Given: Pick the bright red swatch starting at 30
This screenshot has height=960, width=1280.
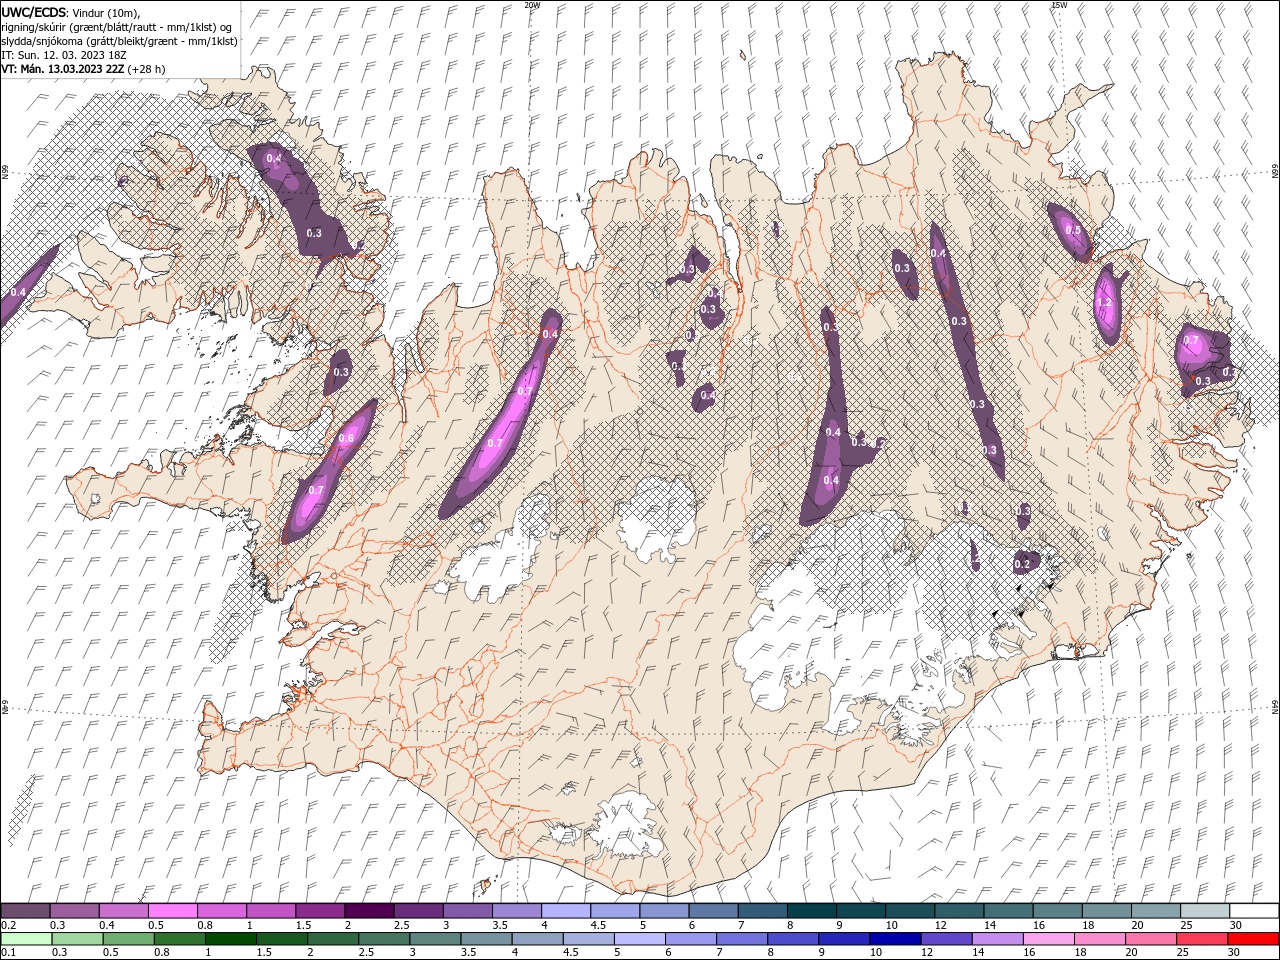Looking at the screenshot, I should click(x=1253, y=939).
